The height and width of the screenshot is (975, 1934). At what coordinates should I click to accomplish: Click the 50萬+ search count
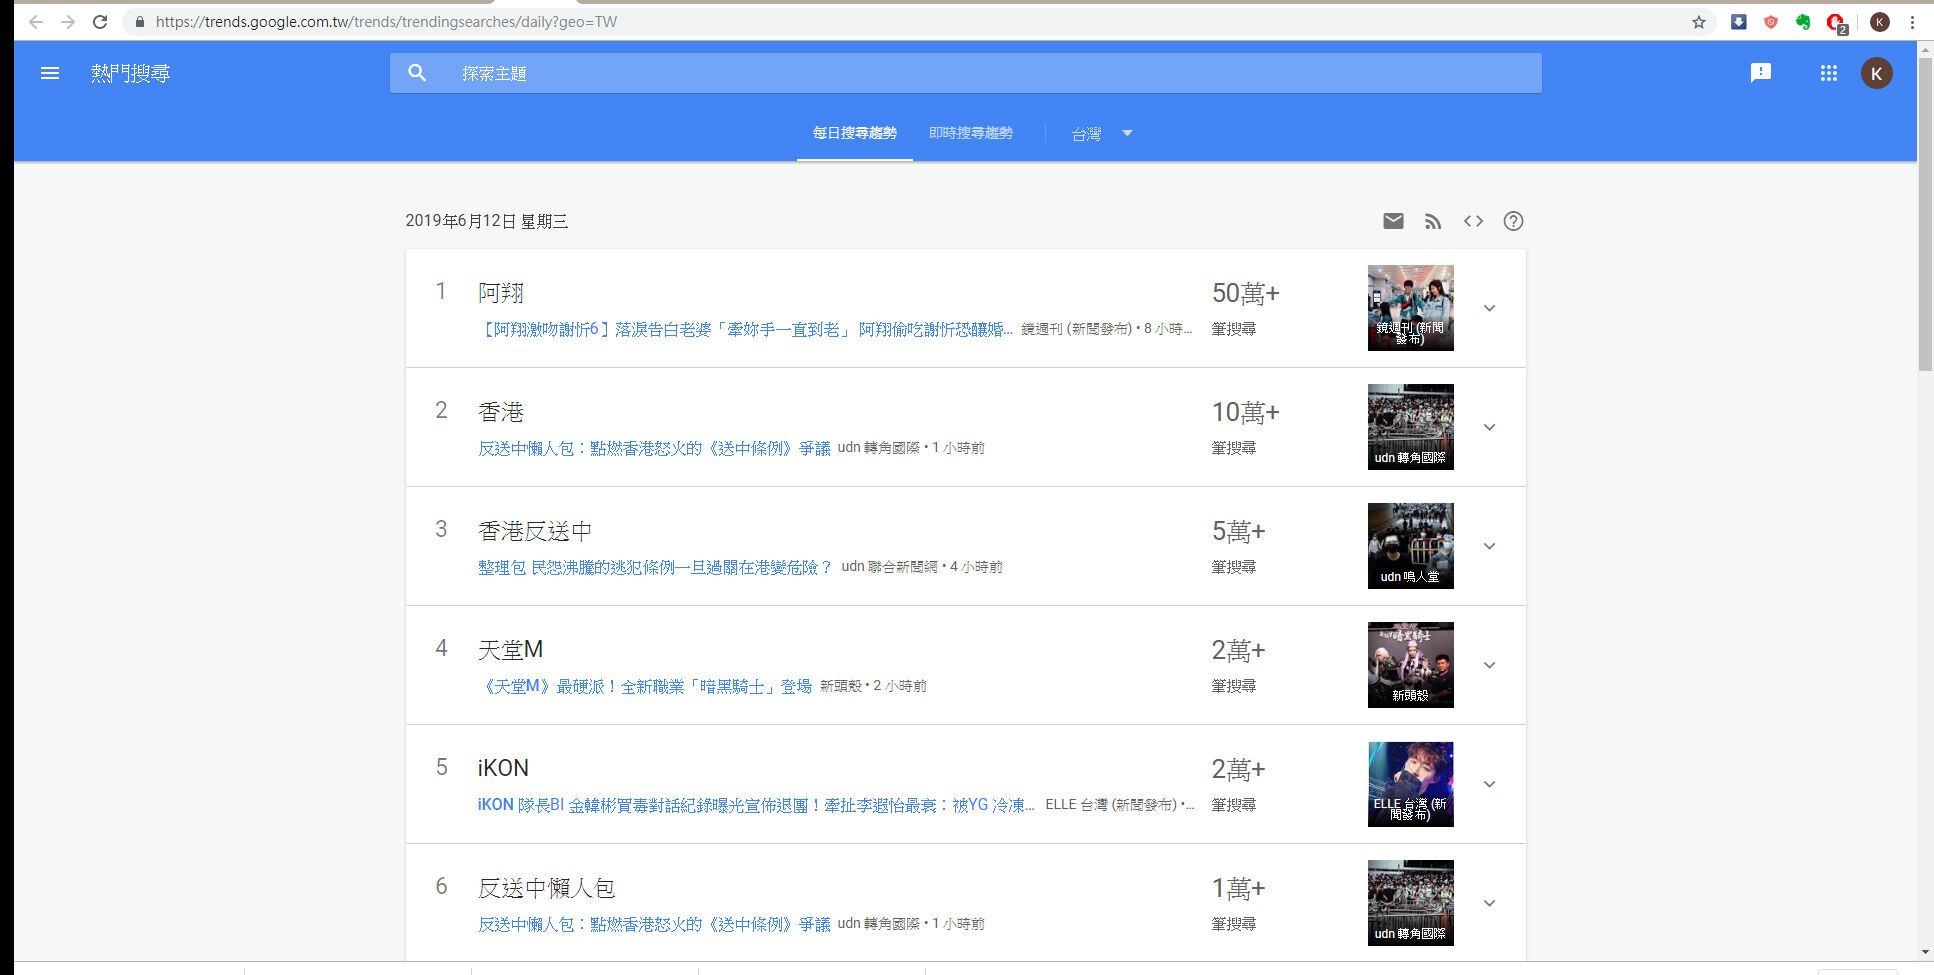(x=1246, y=293)
